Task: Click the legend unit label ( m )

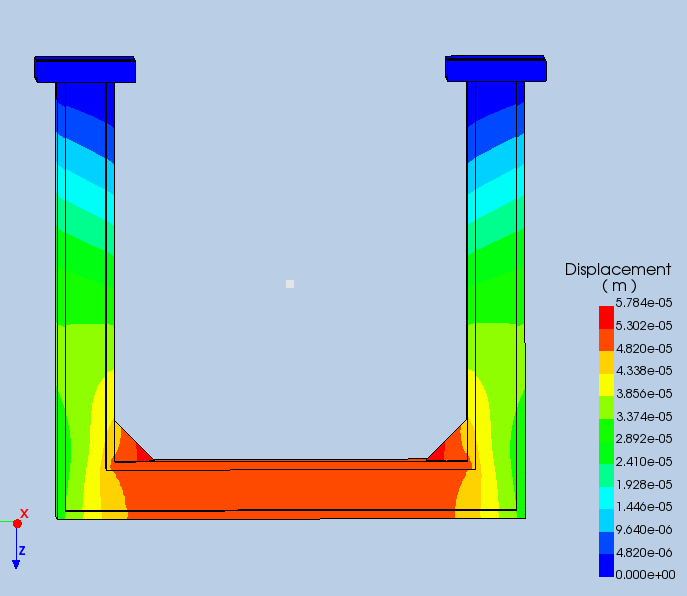Action: [x=619, y=286]
